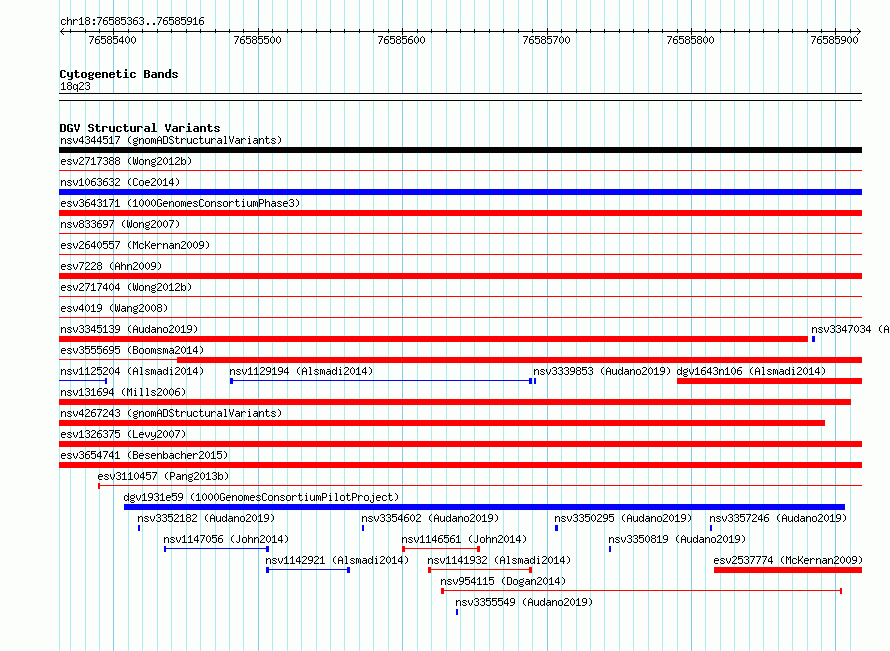Open the nsv3355549 (Audano2019) variant
This screenshot has width=890, height=651.
pos(524,602)
